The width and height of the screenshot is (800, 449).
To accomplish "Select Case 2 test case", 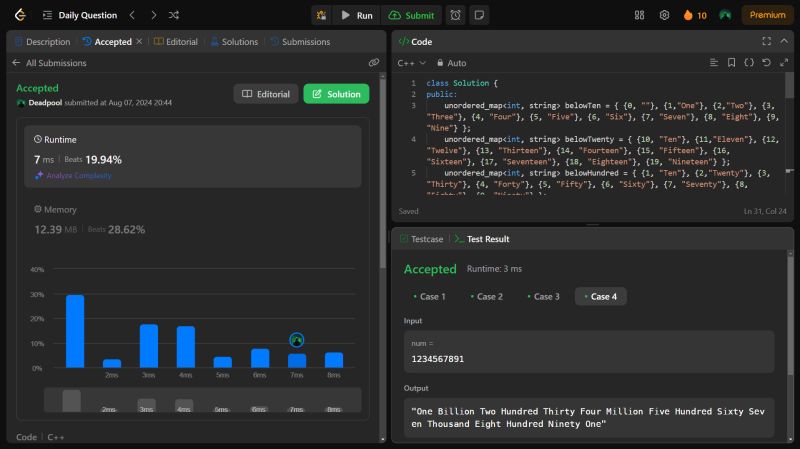I will tap(487, 296).
